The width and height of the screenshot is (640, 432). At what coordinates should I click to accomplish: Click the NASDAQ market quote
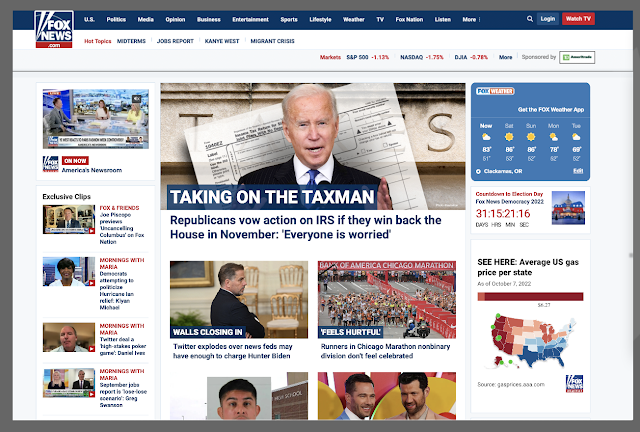(422, 57)
